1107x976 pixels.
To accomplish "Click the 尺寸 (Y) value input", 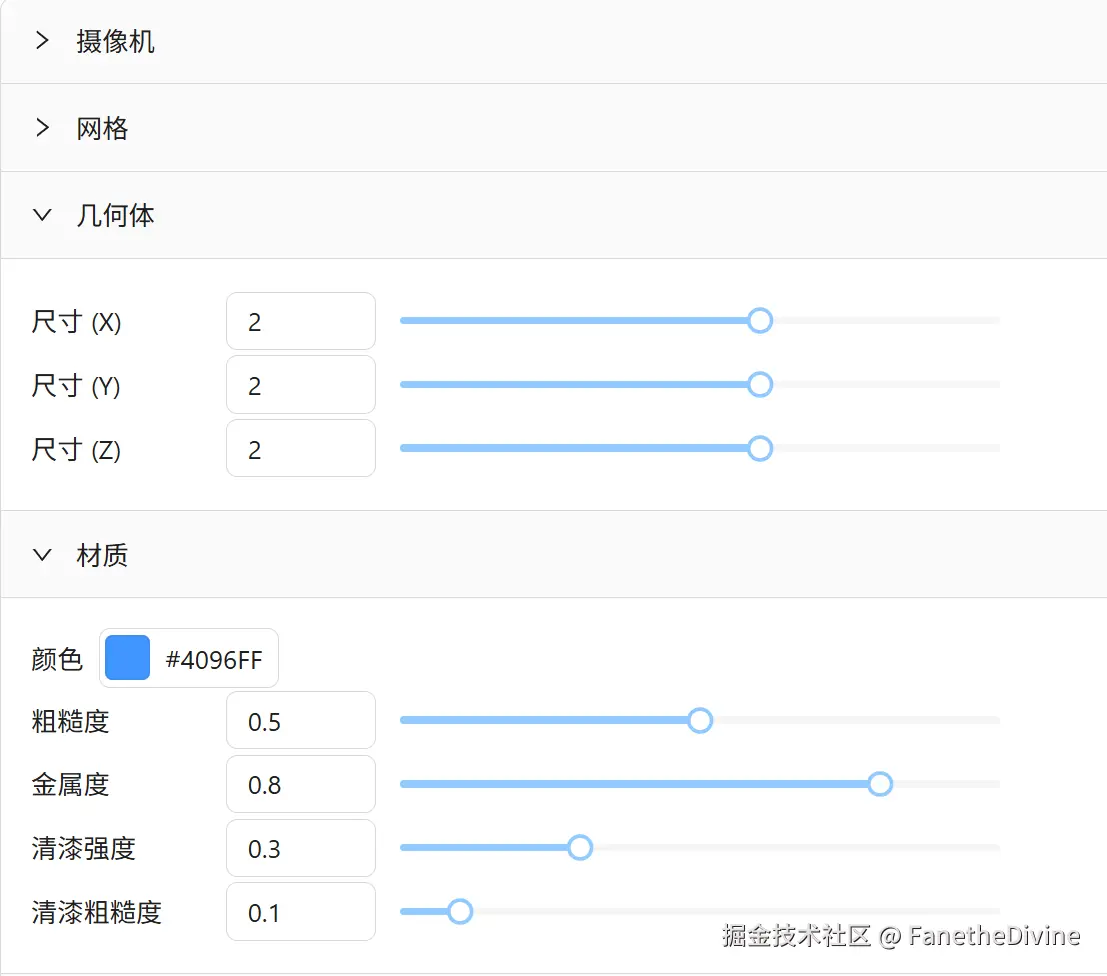I will tap(301, 385).
